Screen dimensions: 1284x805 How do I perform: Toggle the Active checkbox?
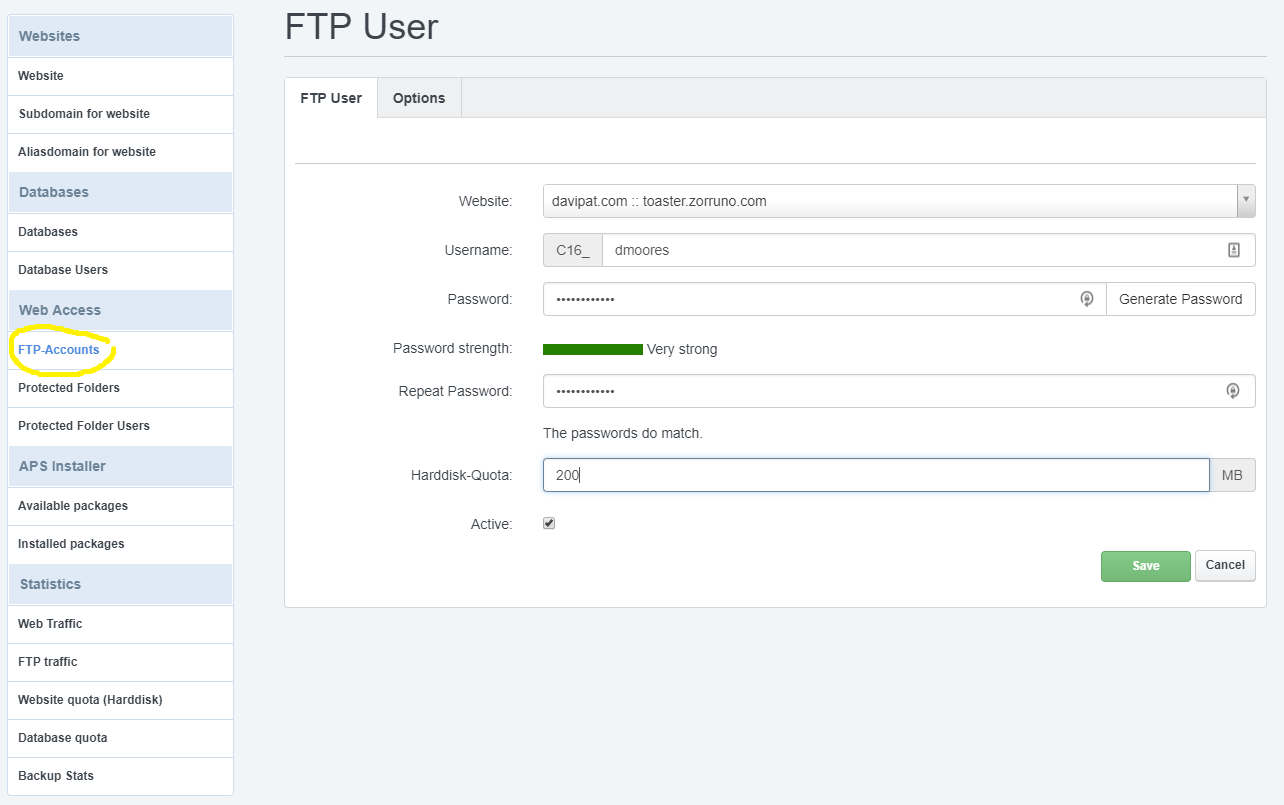click(549, 523)
